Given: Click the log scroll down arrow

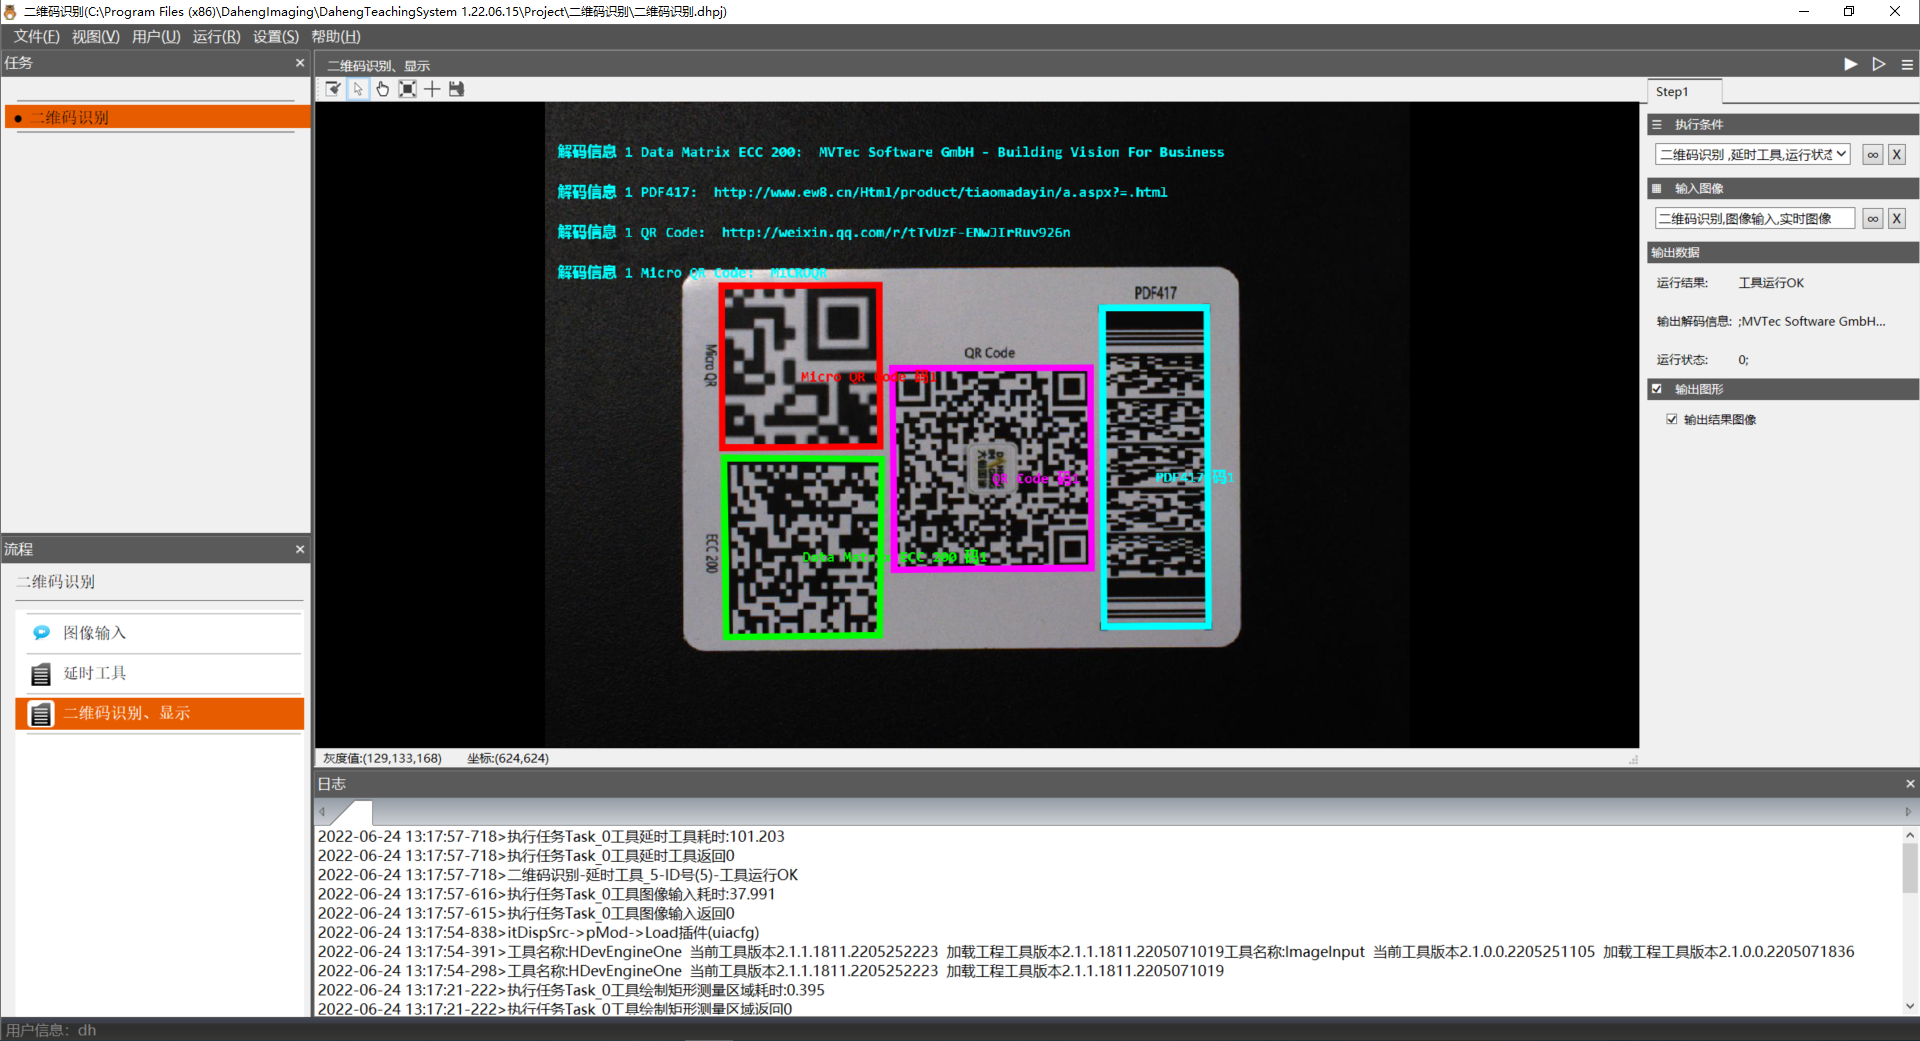Looking at the screenshot, I should click(1910, 1006).
